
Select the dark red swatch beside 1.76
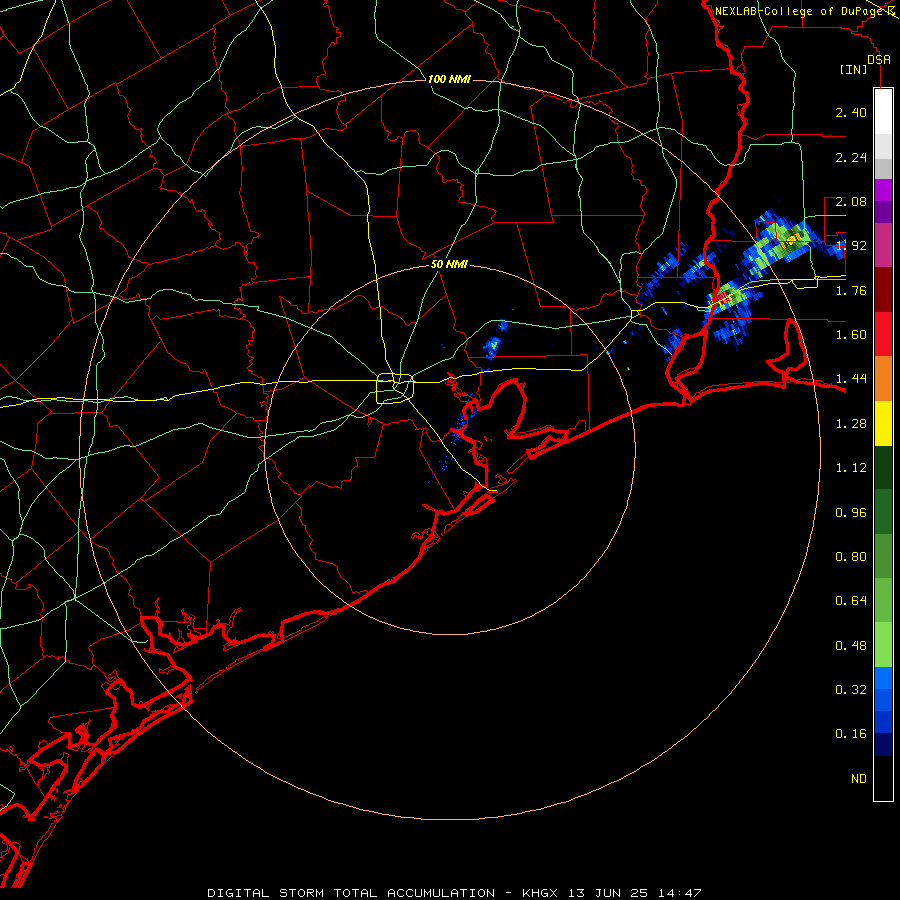point(883,290)
